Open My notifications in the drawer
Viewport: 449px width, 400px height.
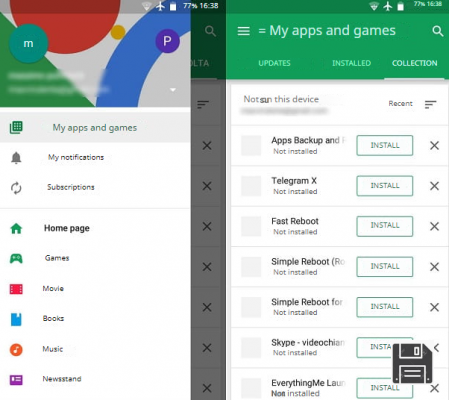point(95,157)
